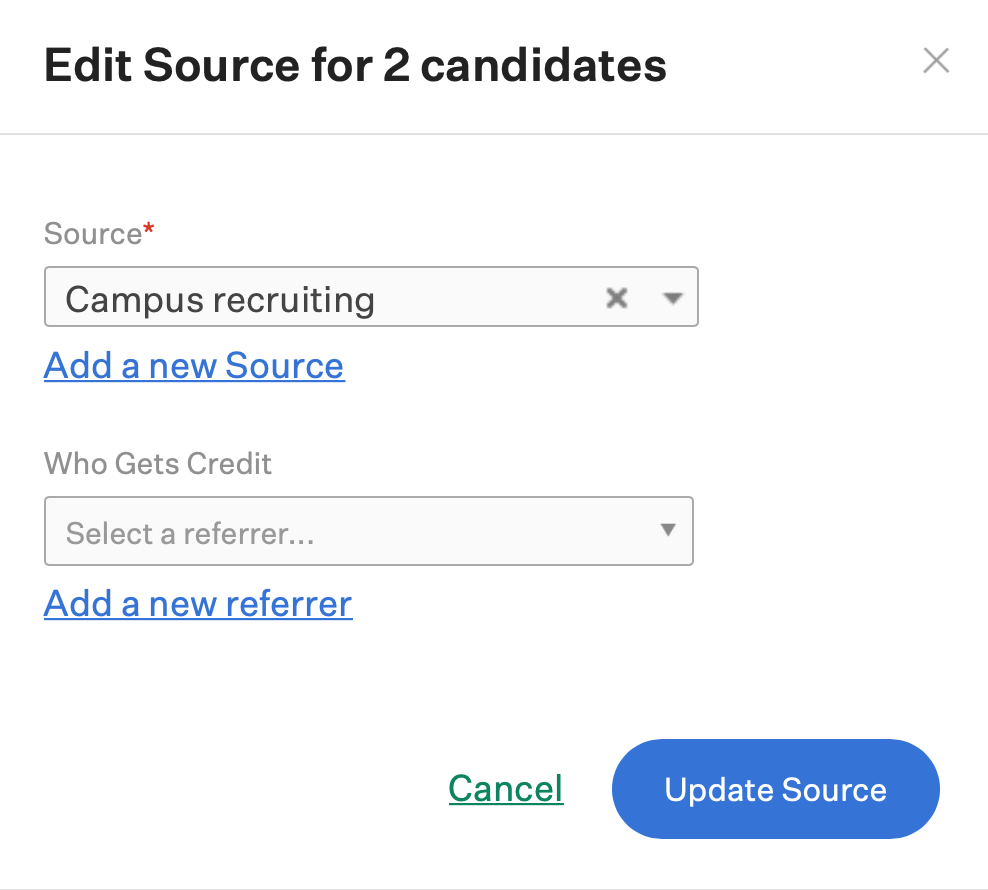
Task: Focus the Select a referrer placeholder text
Action: coord(190,534)
